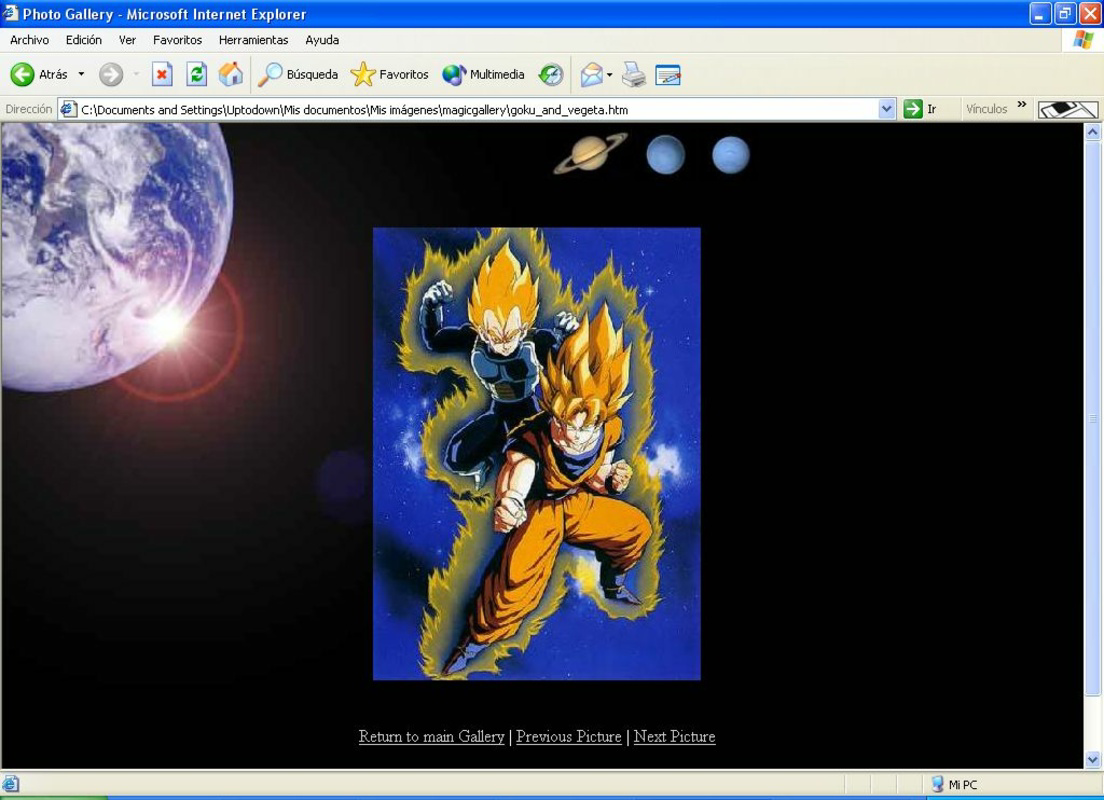The width and height of the screenshot is (1104, 800).
Task: Open the Herramientas menu
Action: click(253, 40)
